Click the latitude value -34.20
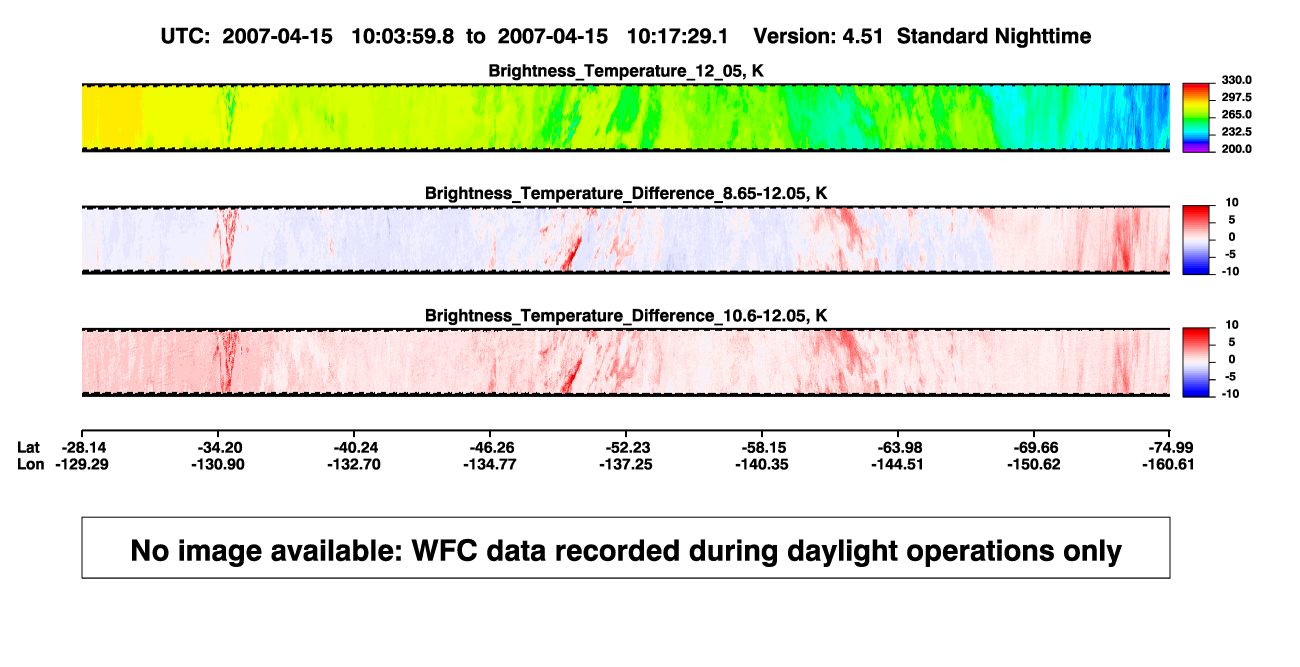The image size is (1300, 667). 219,447
